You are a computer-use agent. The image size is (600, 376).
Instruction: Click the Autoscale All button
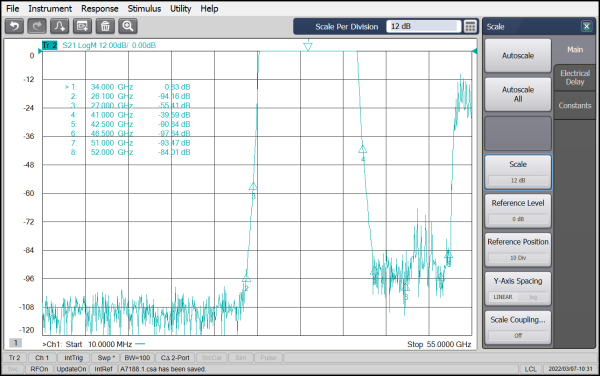point(518,94)
